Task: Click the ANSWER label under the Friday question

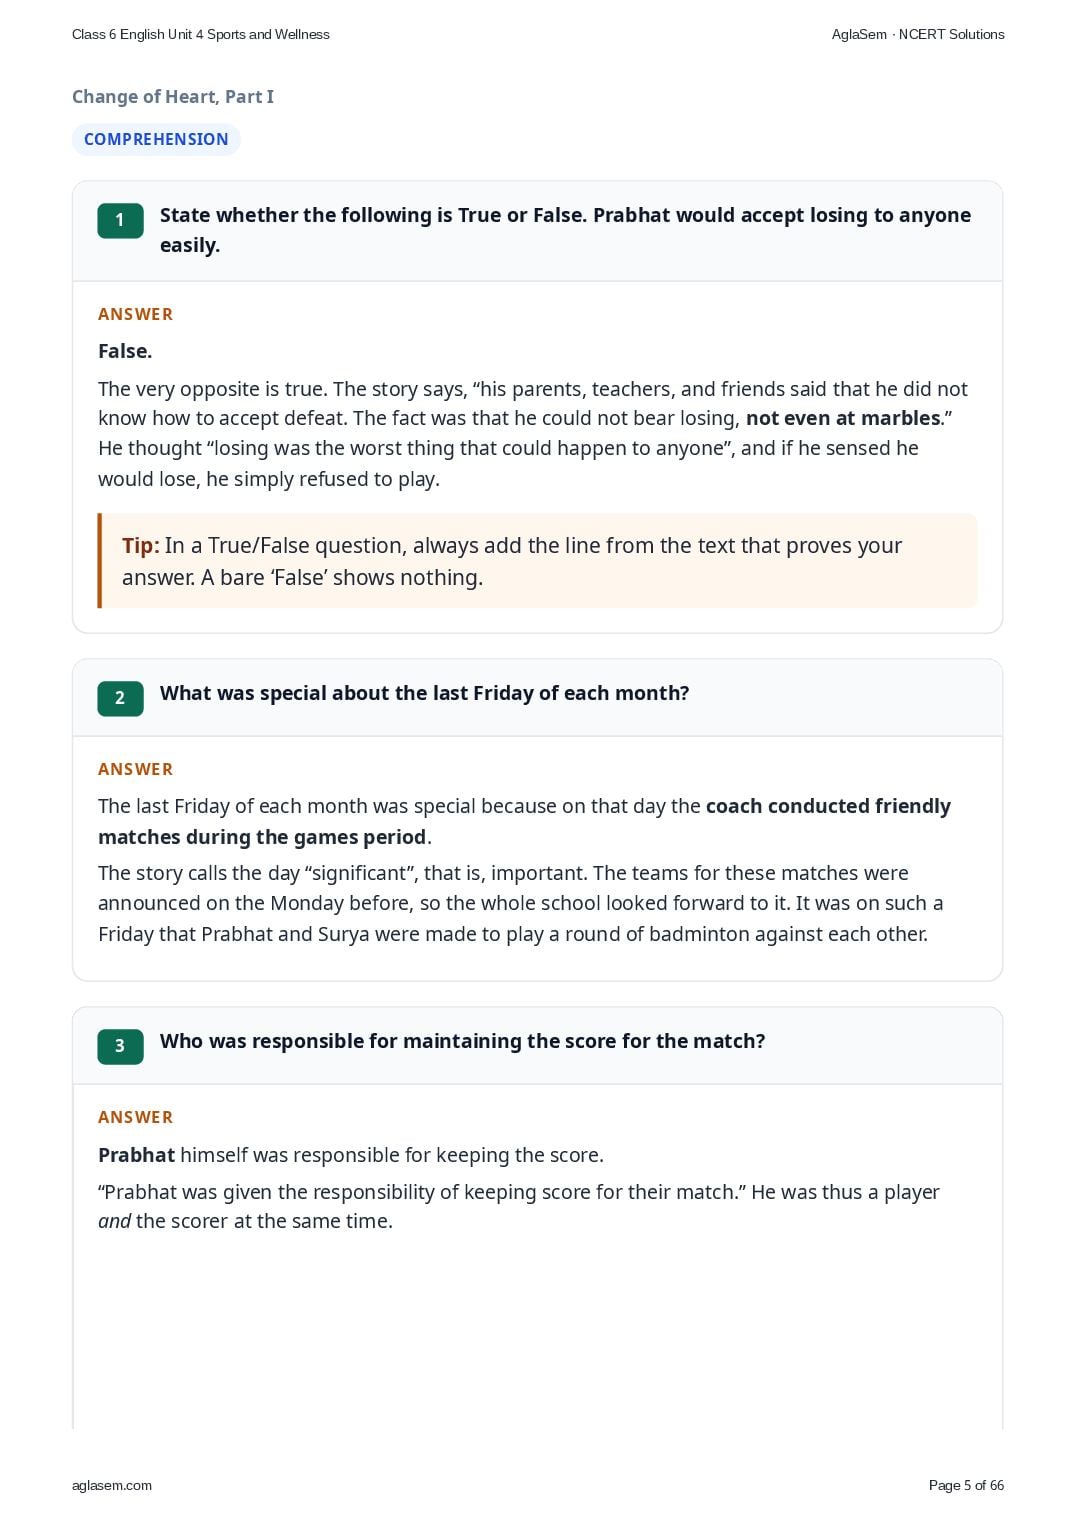Action: [x=135, y=769]
